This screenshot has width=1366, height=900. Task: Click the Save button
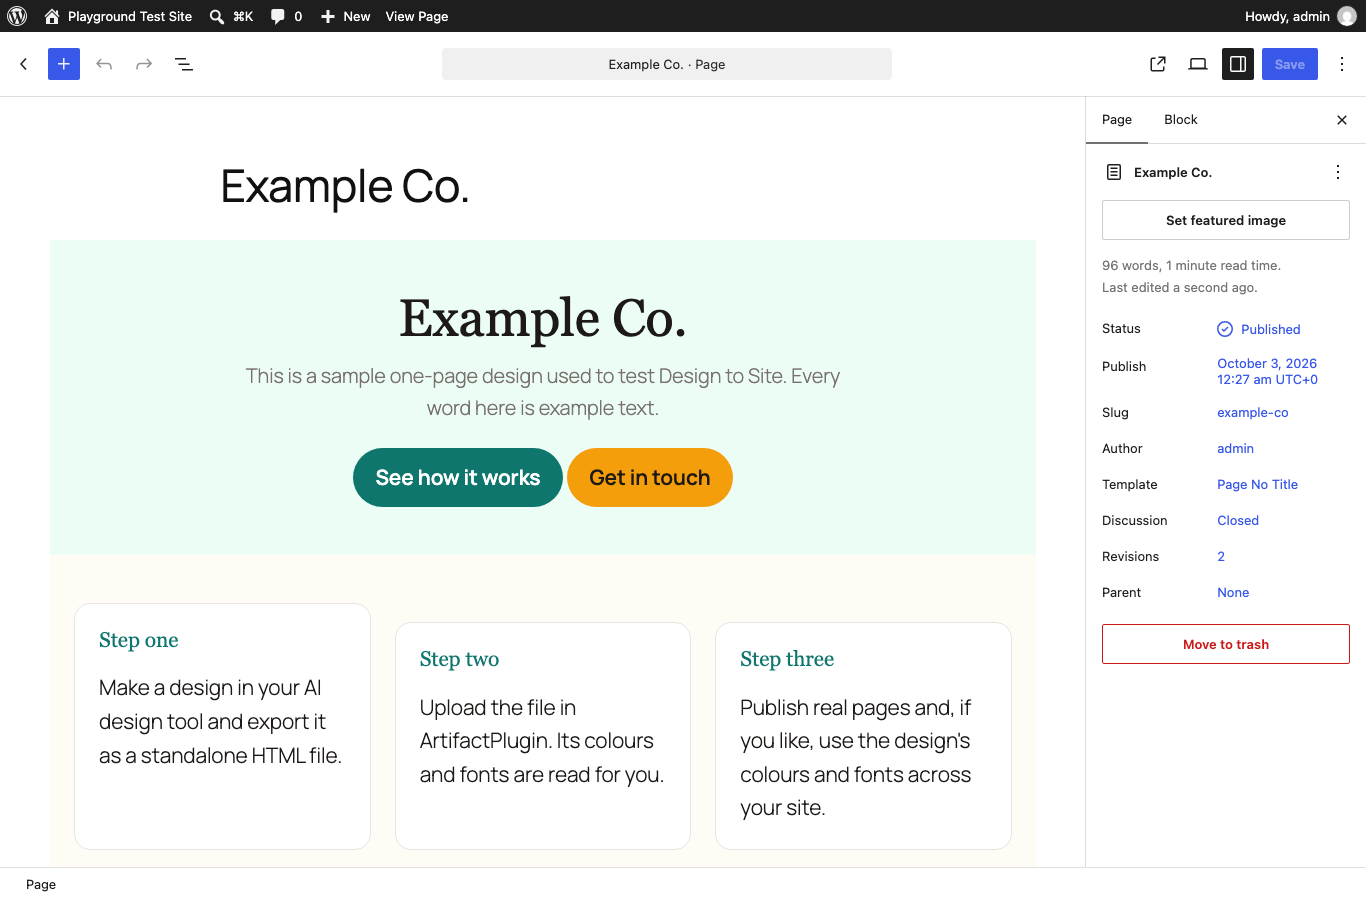coord(1290,64)
